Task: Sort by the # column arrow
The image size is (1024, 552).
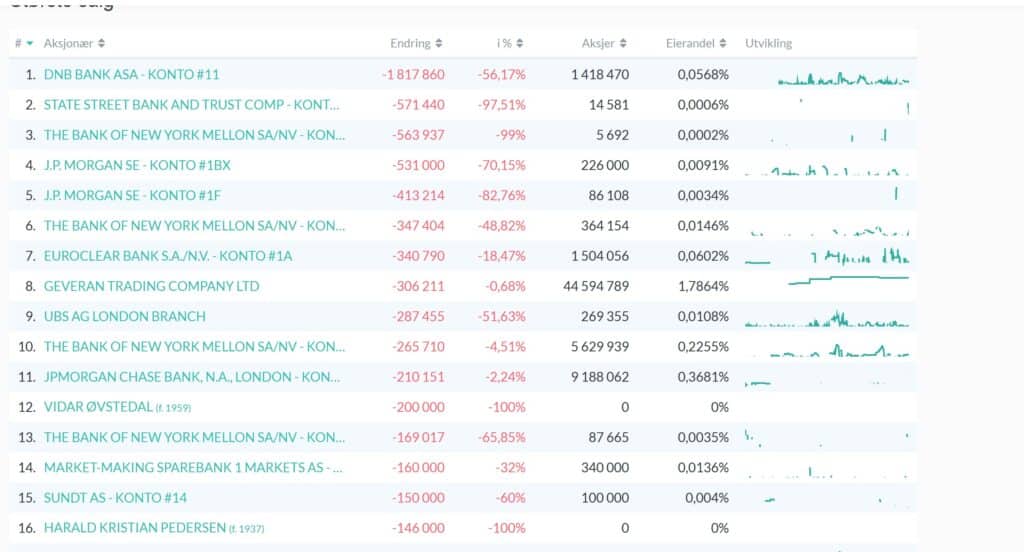Action: 29,44
